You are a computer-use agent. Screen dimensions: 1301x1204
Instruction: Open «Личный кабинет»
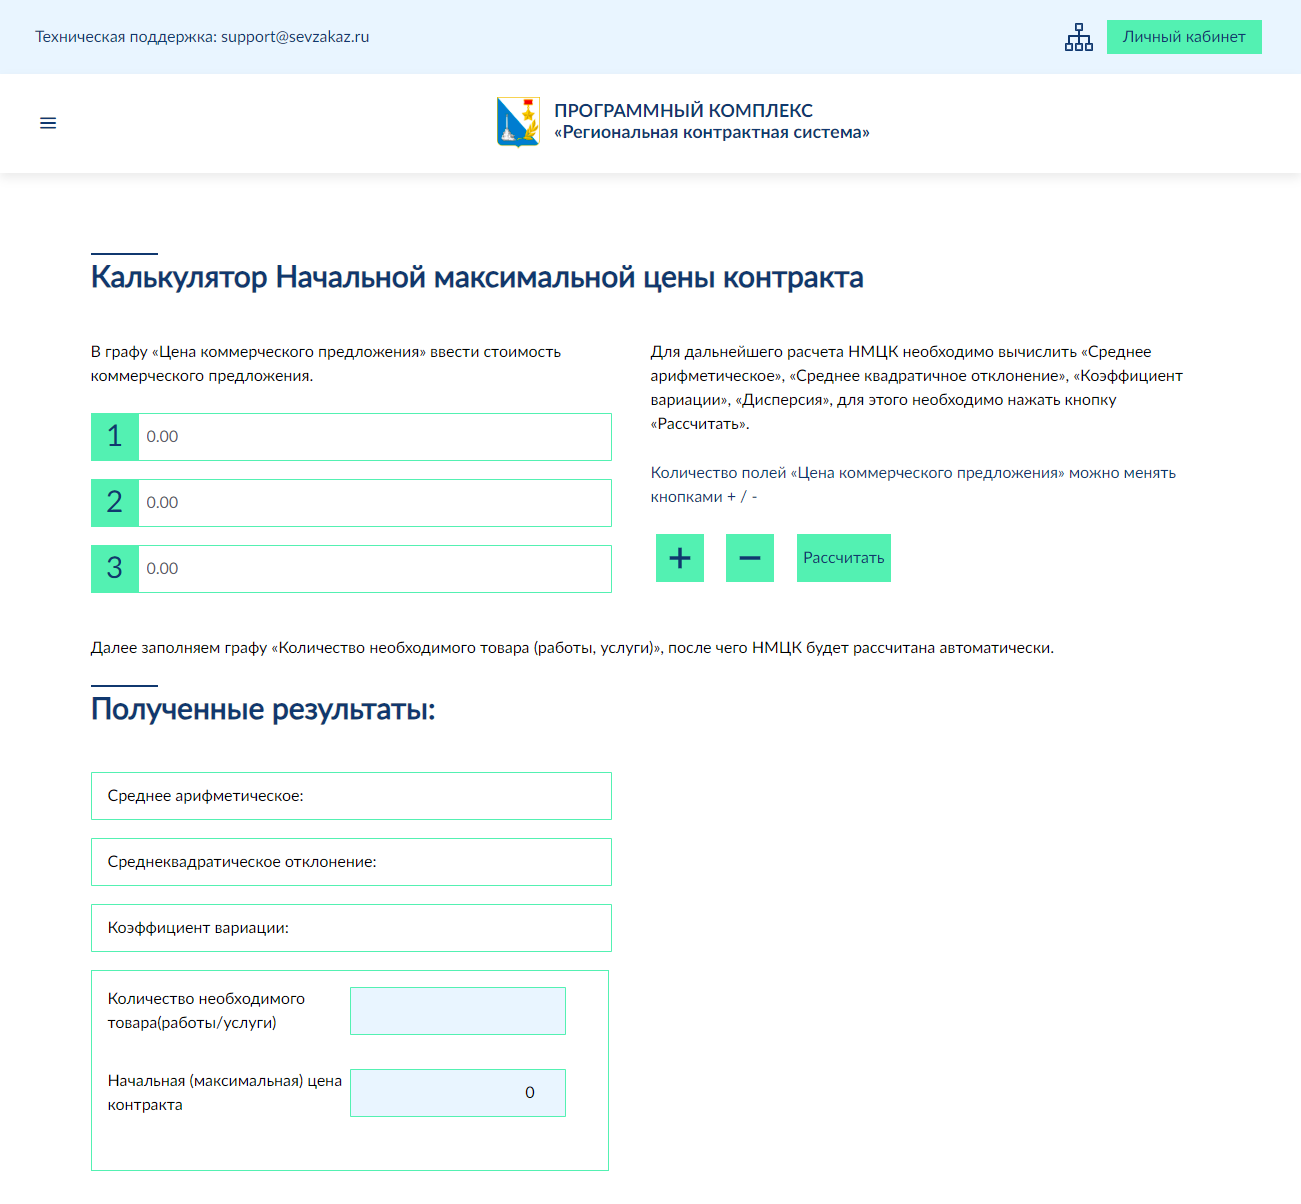[x=1184, y=37]
